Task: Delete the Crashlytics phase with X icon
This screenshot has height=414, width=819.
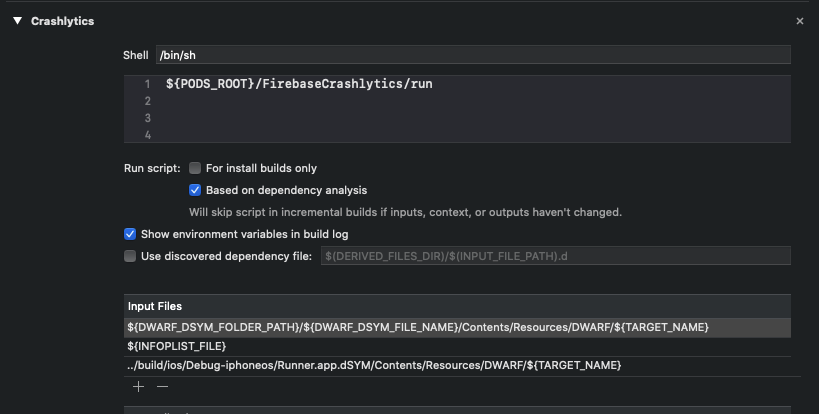Action: [x=800, y=21]
